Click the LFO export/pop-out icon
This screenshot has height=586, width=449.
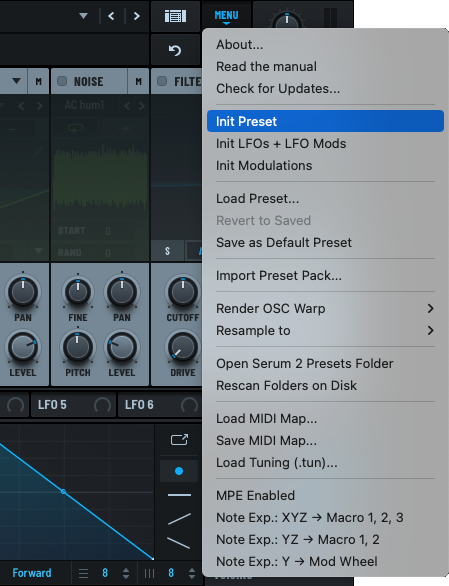(179, 440)
